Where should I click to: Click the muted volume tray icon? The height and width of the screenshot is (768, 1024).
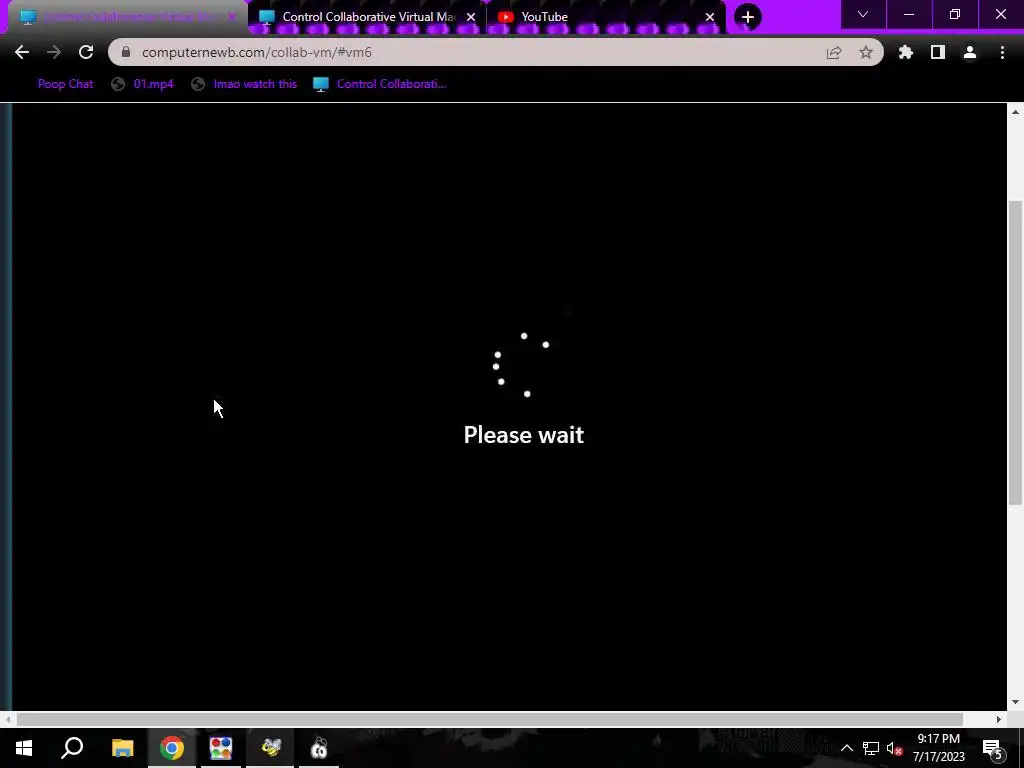[x=894, y=748]
